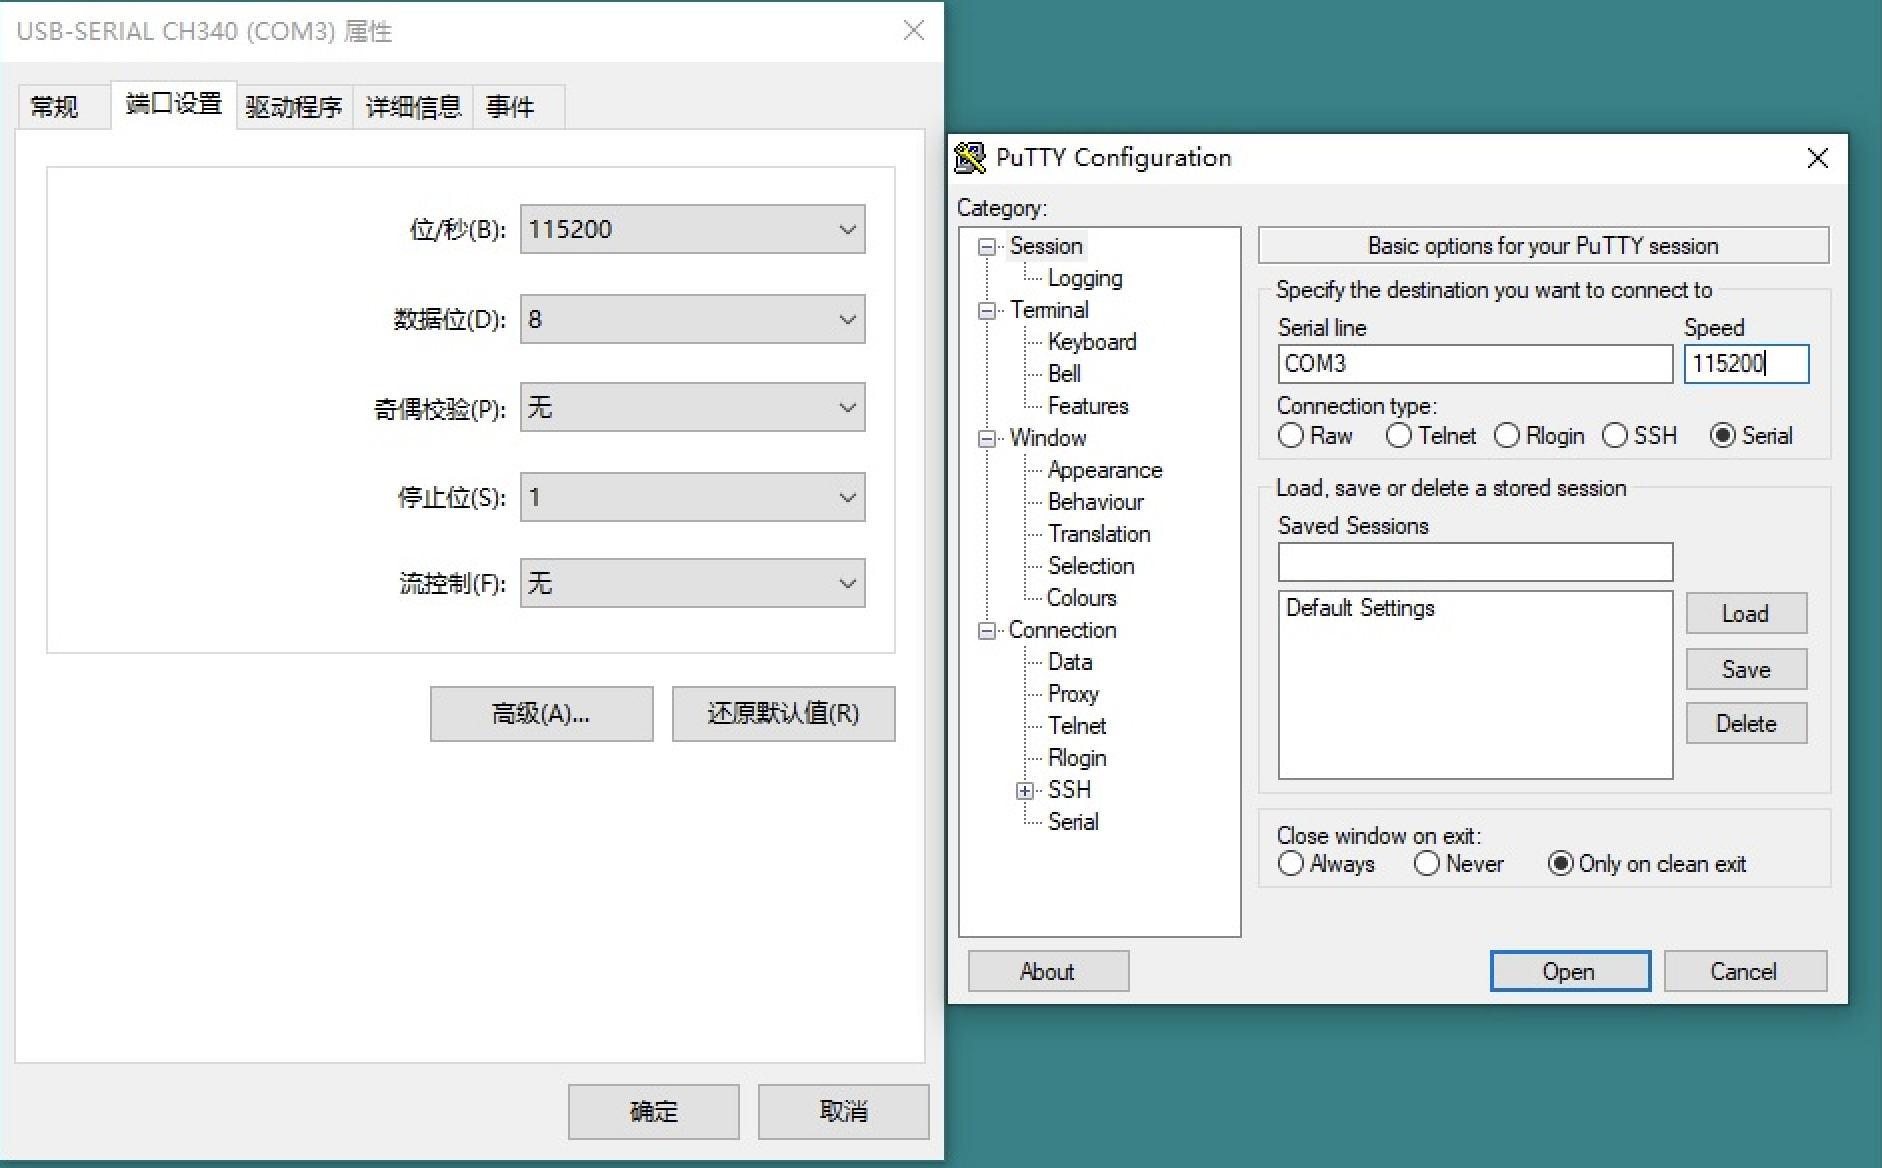This screenshot has width=1882, height=1168.
Task: Select Proxy under Connection in the tree
Action: coord(1074,693)
